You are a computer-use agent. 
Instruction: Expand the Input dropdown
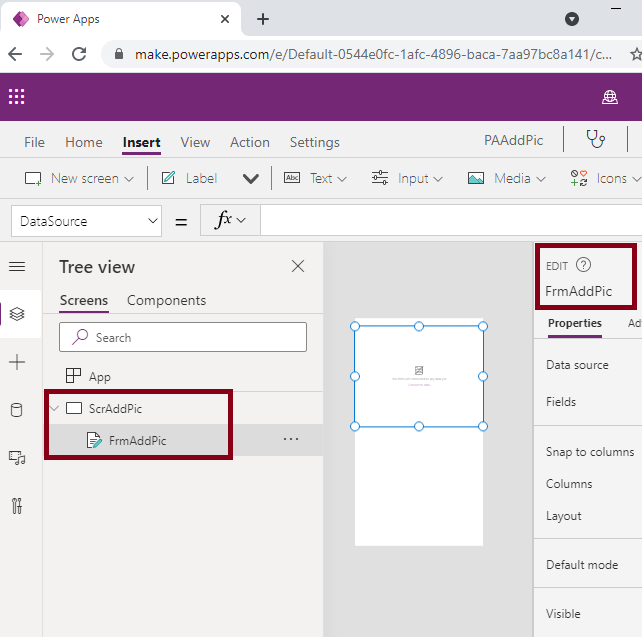tap(438, 179)
